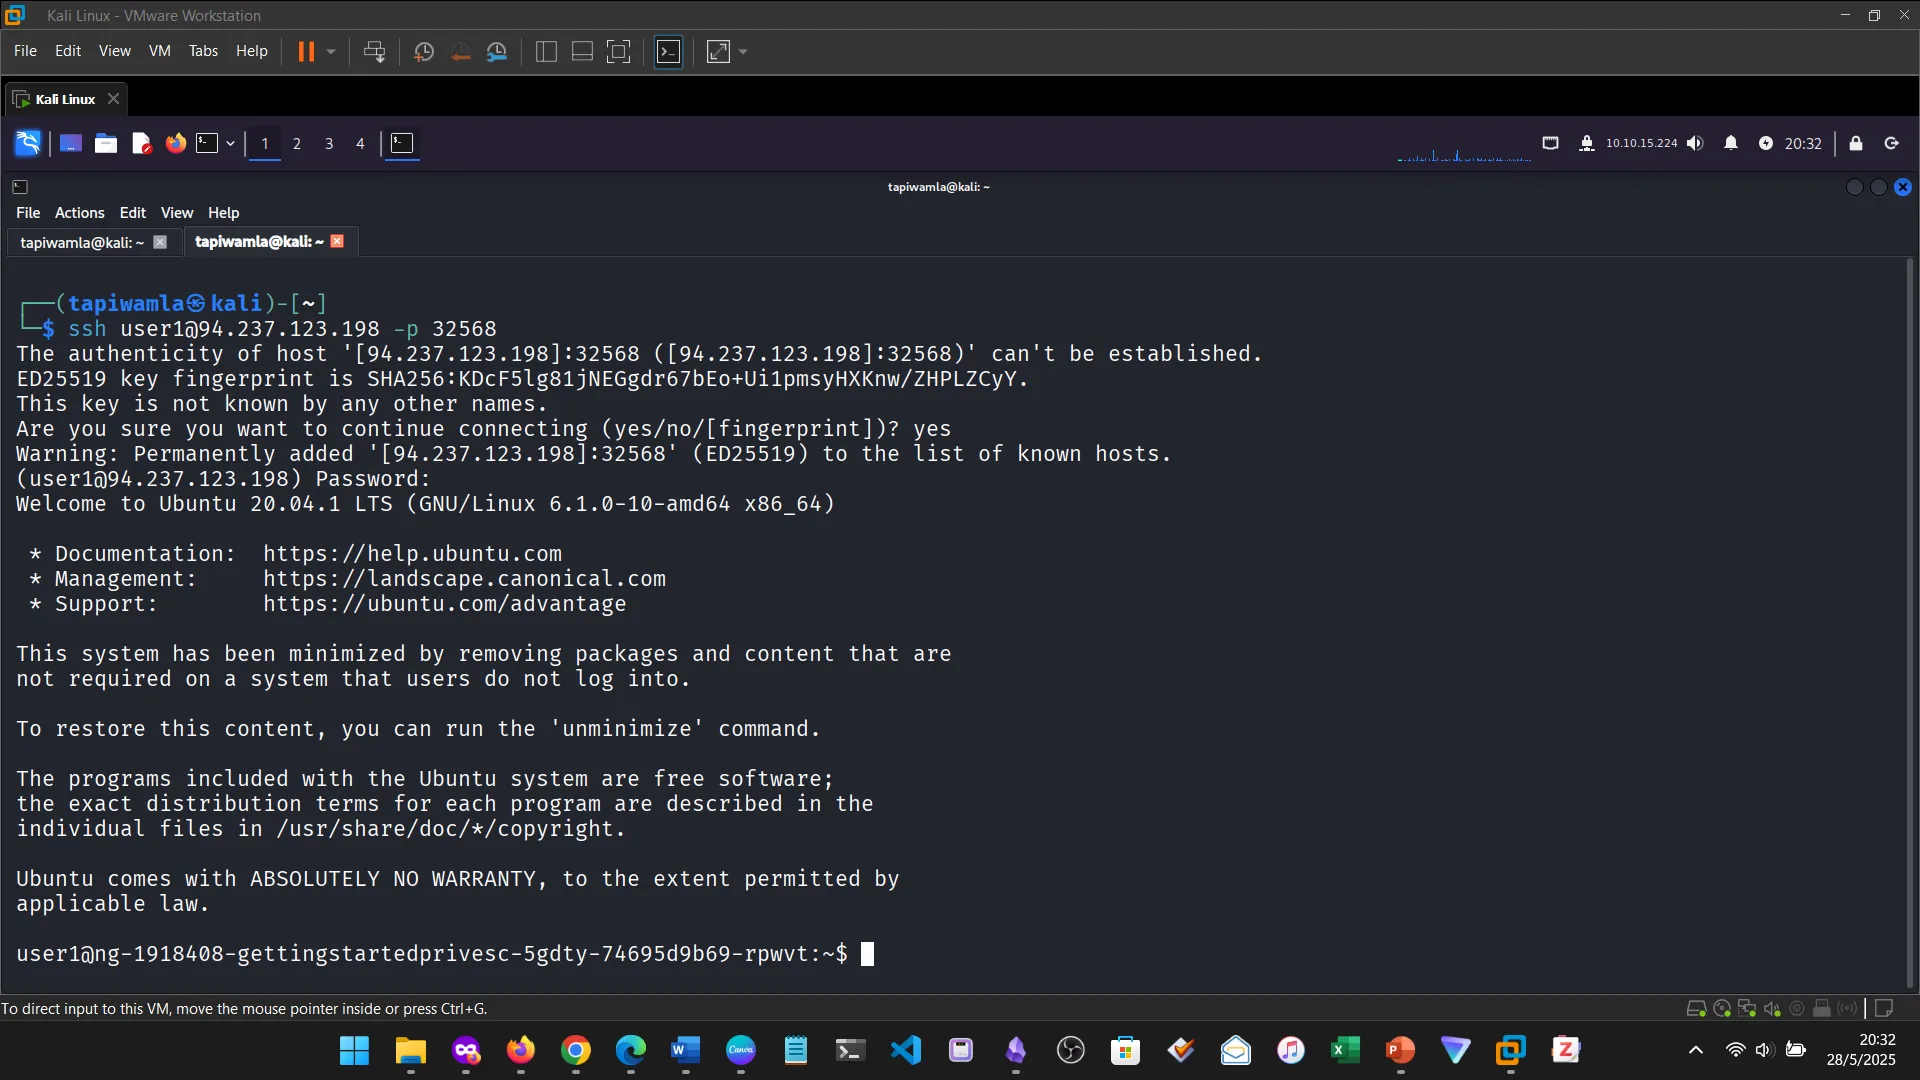Open the Kali applications menu

(27, 143)
